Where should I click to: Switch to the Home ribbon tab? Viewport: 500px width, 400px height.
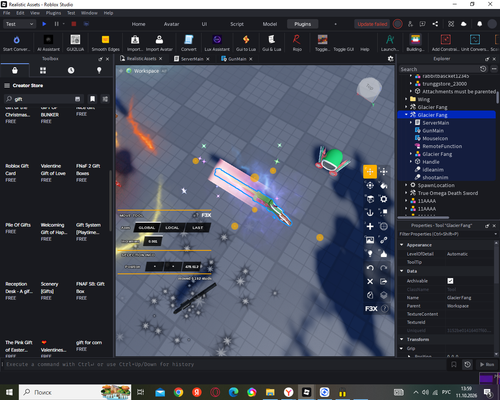click(x=138, y=24)
